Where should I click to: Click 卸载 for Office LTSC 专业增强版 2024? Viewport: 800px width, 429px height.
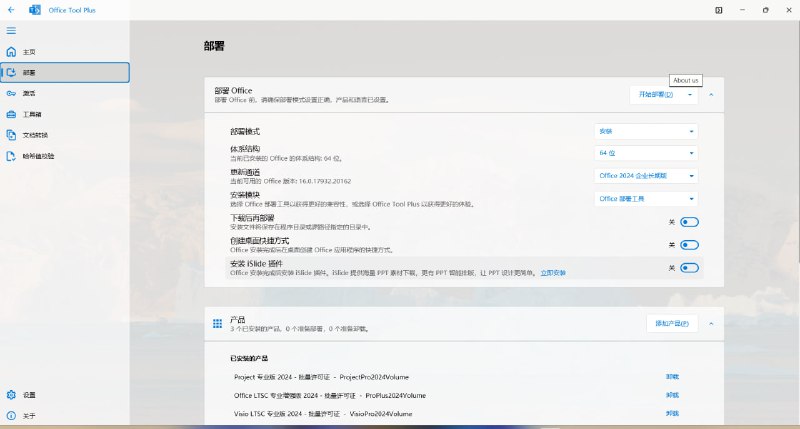tap(672, 395)
